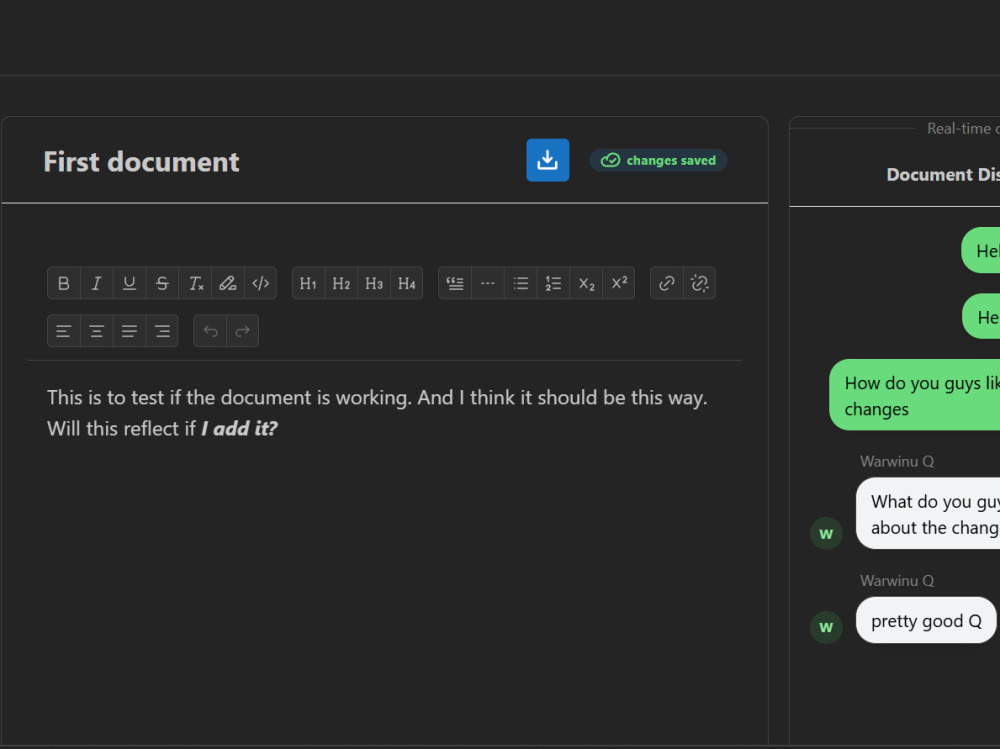Toggle subscript formatting
The width and height of the screenshot is (1000, 749).
[x=586, y=283]
